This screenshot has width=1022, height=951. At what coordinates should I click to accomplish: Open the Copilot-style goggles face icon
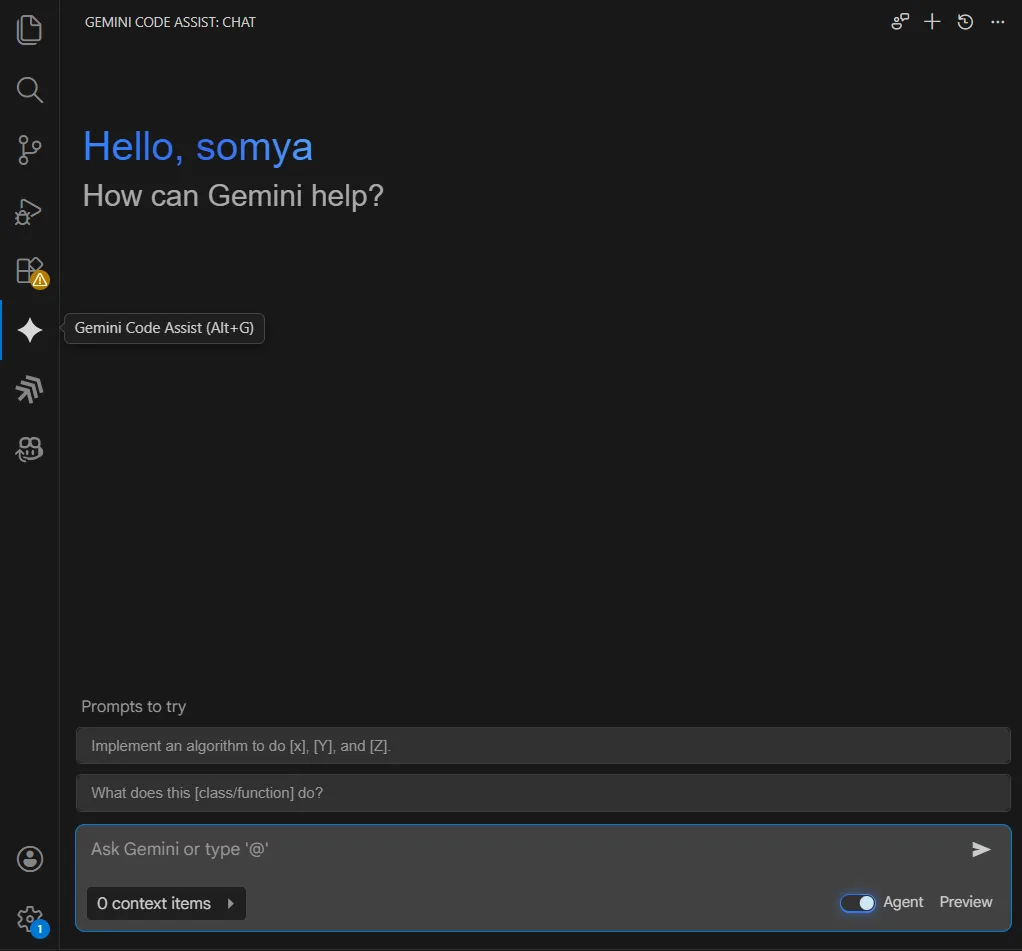coord(30,450)
